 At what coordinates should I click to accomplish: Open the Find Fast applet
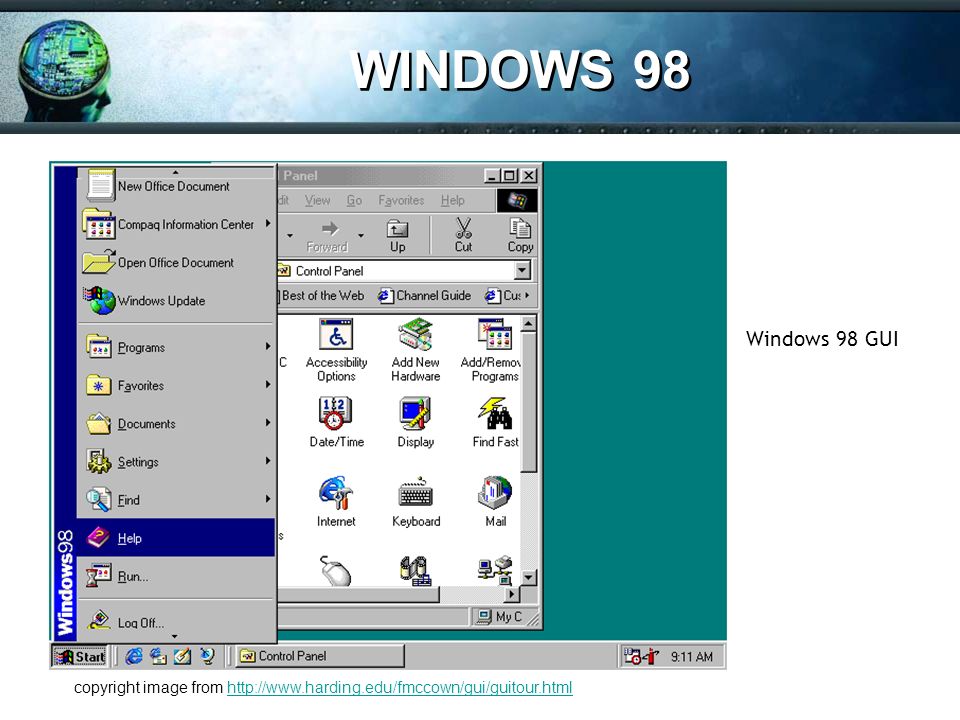(495, 422)
